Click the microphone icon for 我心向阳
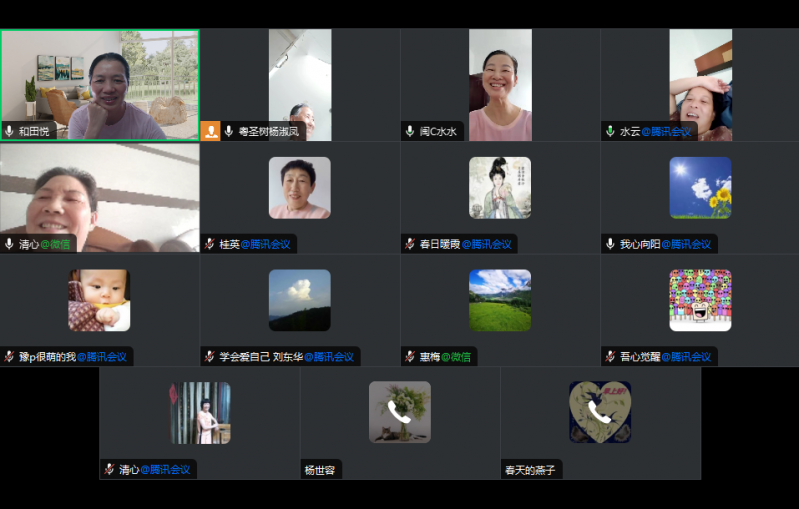The height and width of the screenshot is (509, 799). point(610,244)
